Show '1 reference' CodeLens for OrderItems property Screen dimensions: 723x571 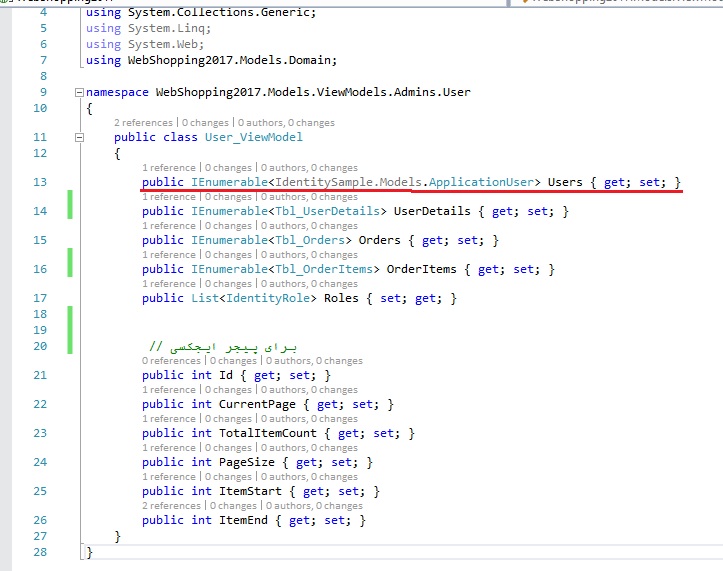tap(169, 255)
